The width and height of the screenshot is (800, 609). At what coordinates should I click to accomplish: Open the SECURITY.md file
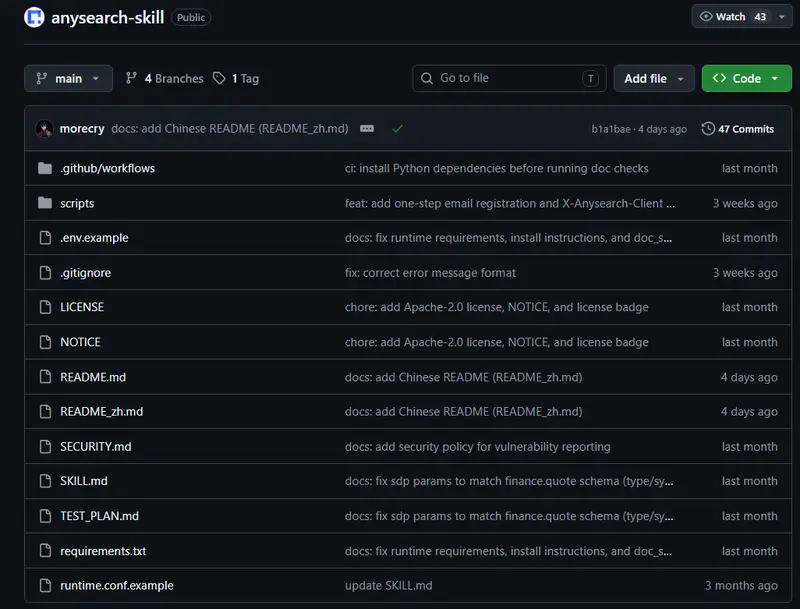pyautogui.click(x=95, y=447)
